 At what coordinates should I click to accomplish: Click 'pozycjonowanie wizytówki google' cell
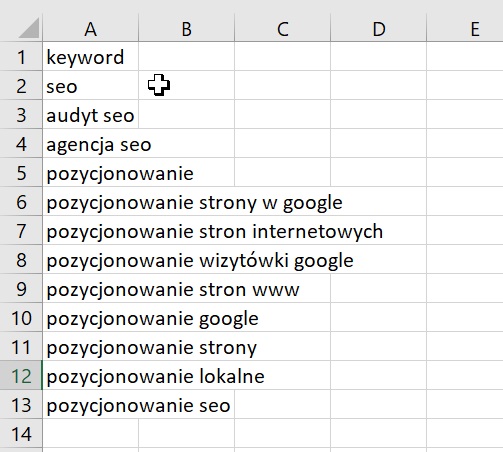click(90, 259)
